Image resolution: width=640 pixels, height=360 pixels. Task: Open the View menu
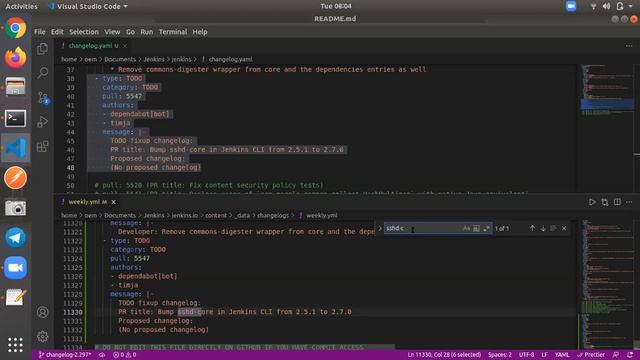112,32
